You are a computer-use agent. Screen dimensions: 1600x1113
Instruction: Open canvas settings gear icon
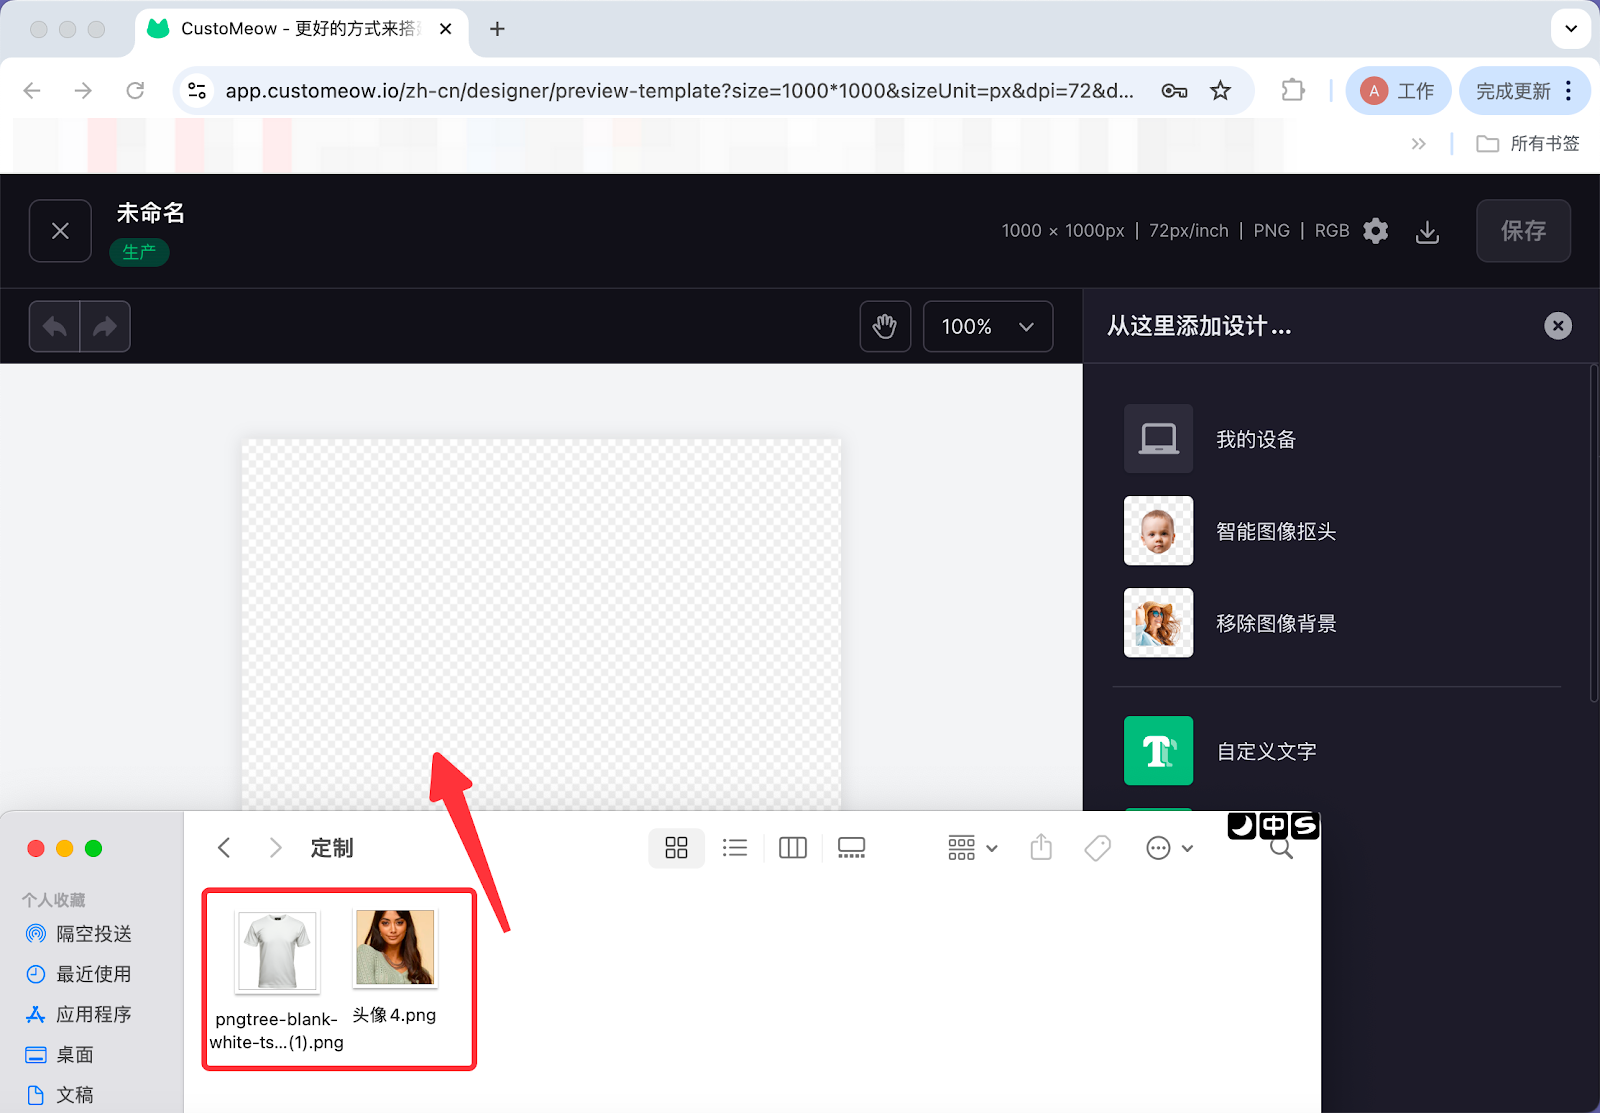pyautogui.click(x=1376, y=231)
